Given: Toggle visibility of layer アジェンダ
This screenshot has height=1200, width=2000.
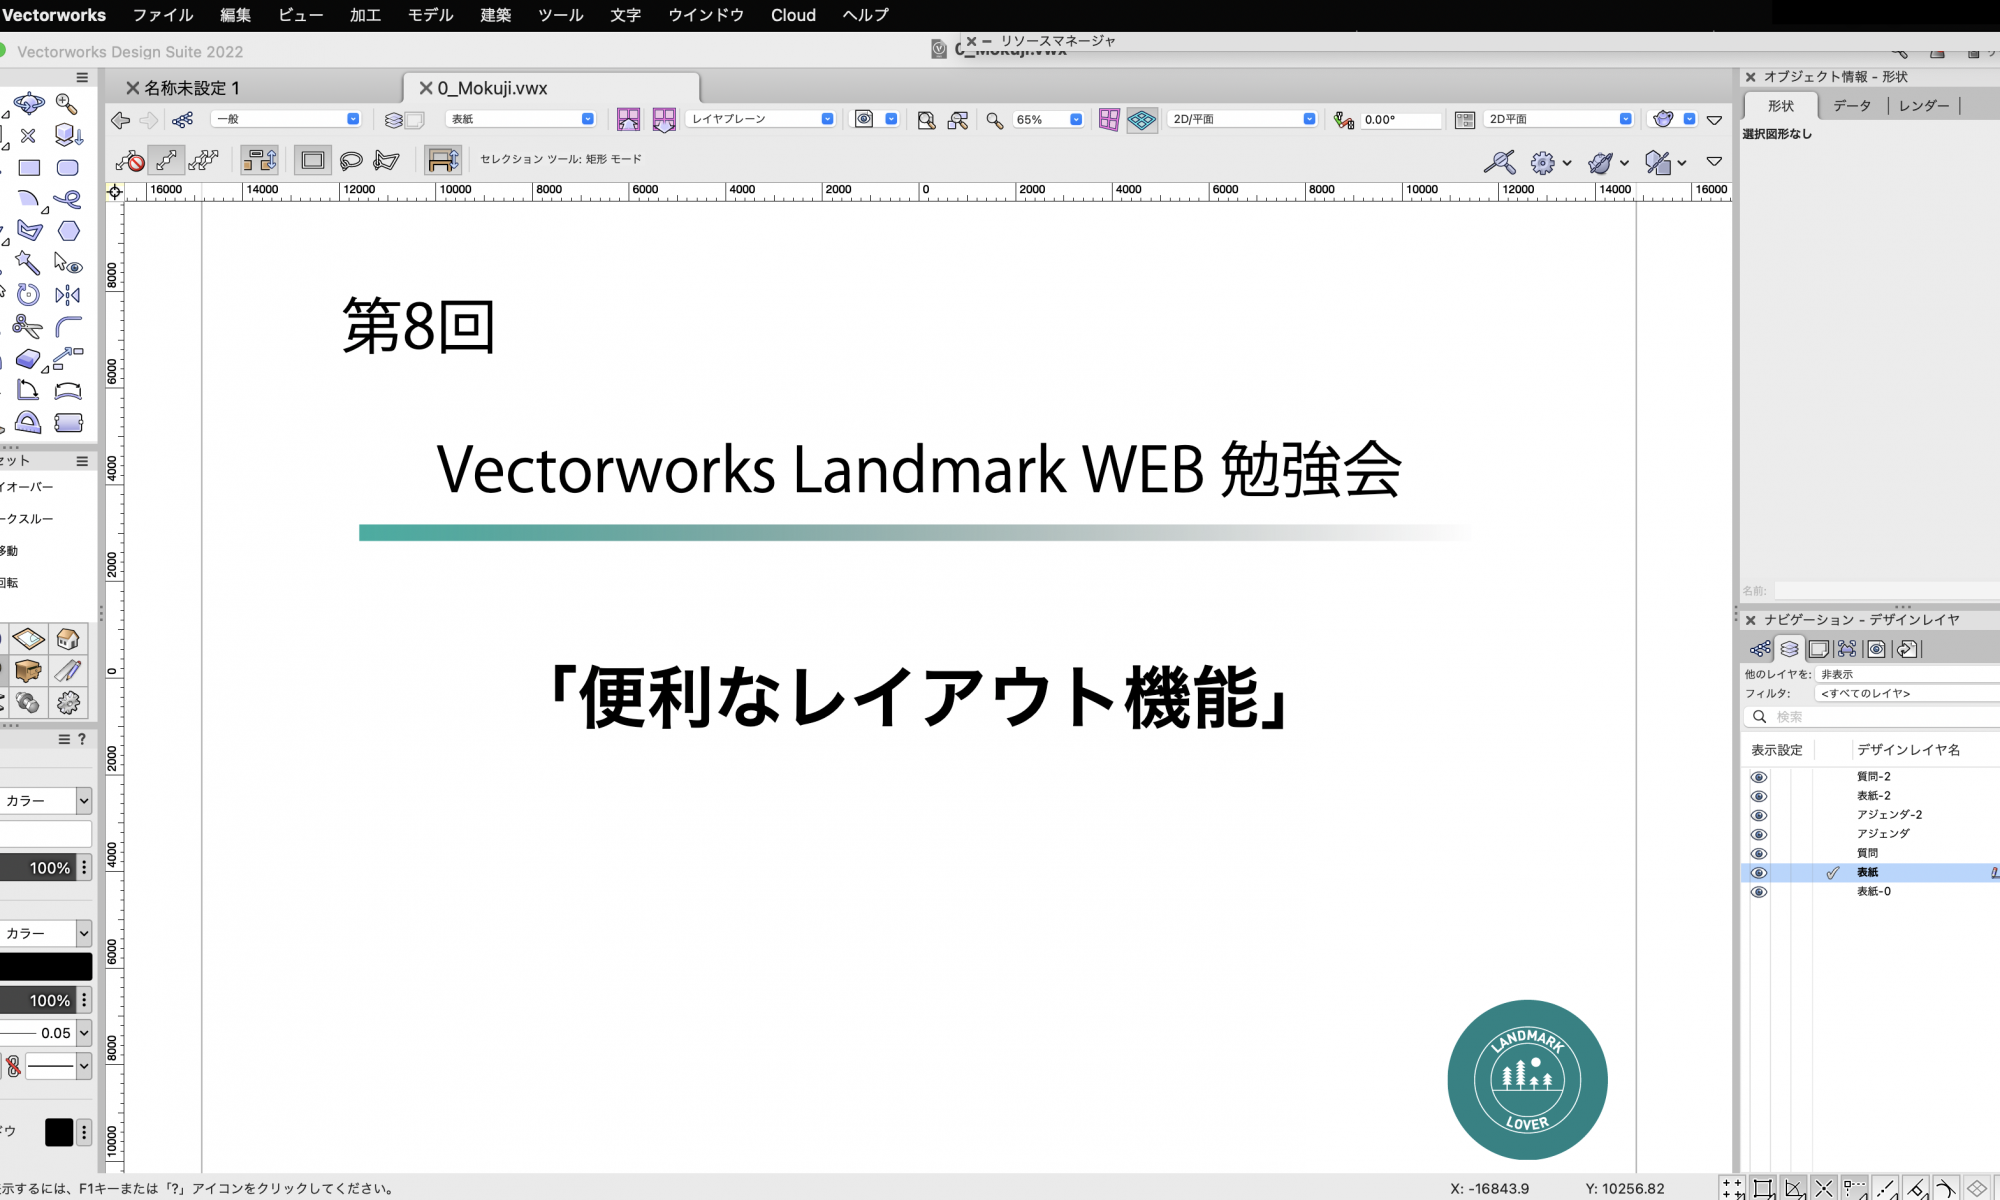Looking at the screenshot, I should pos(1759,834).
